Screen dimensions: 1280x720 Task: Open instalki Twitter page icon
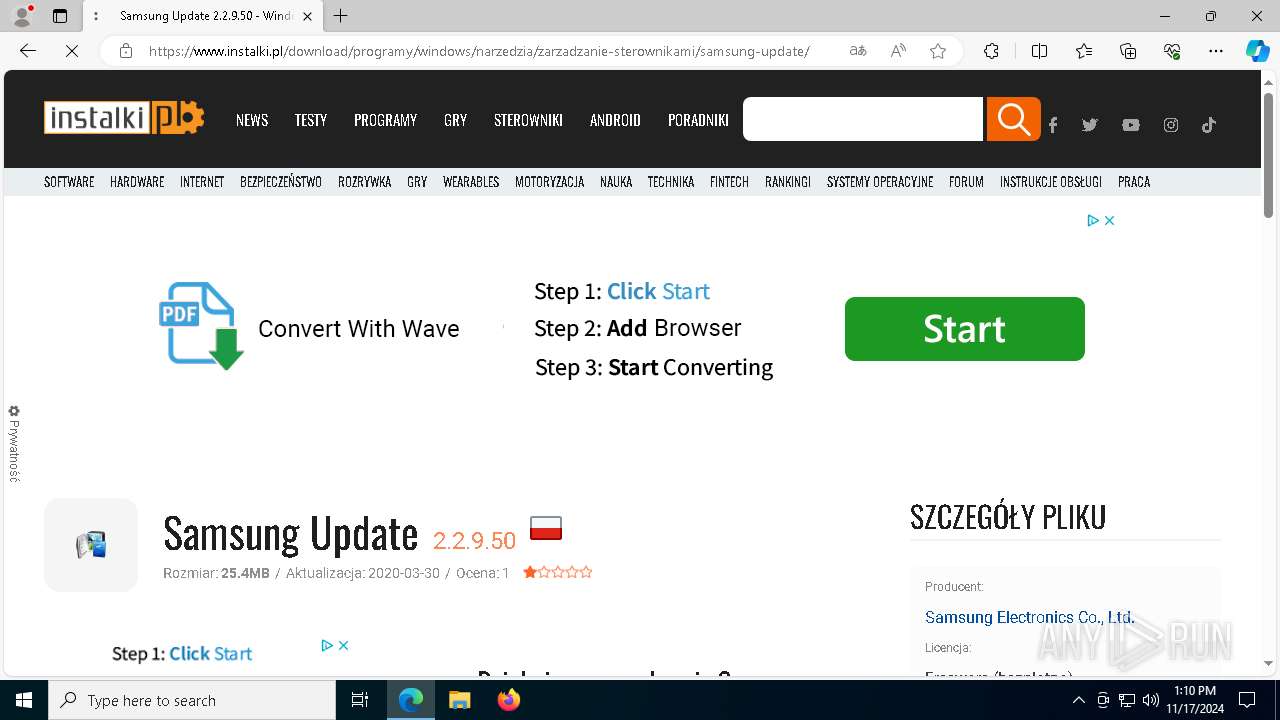click(x=1090, y=125)
